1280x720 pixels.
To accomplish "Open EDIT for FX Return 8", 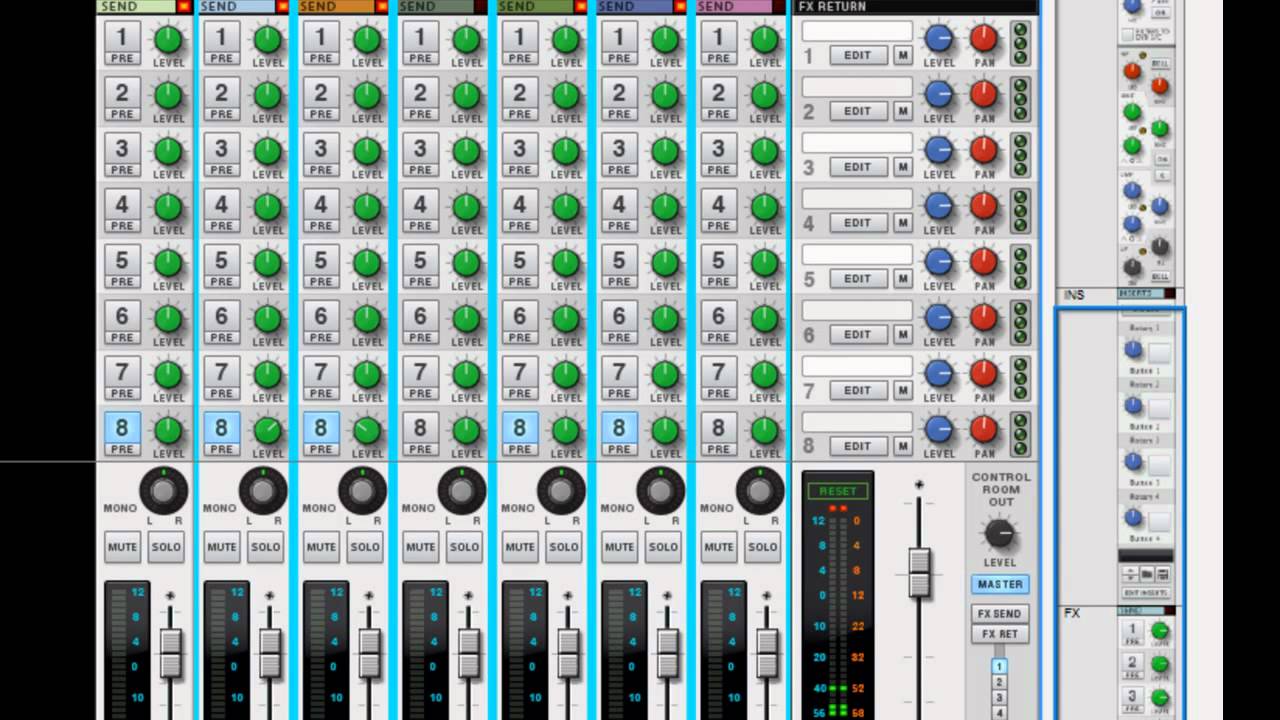I will (x=857, y=447).
